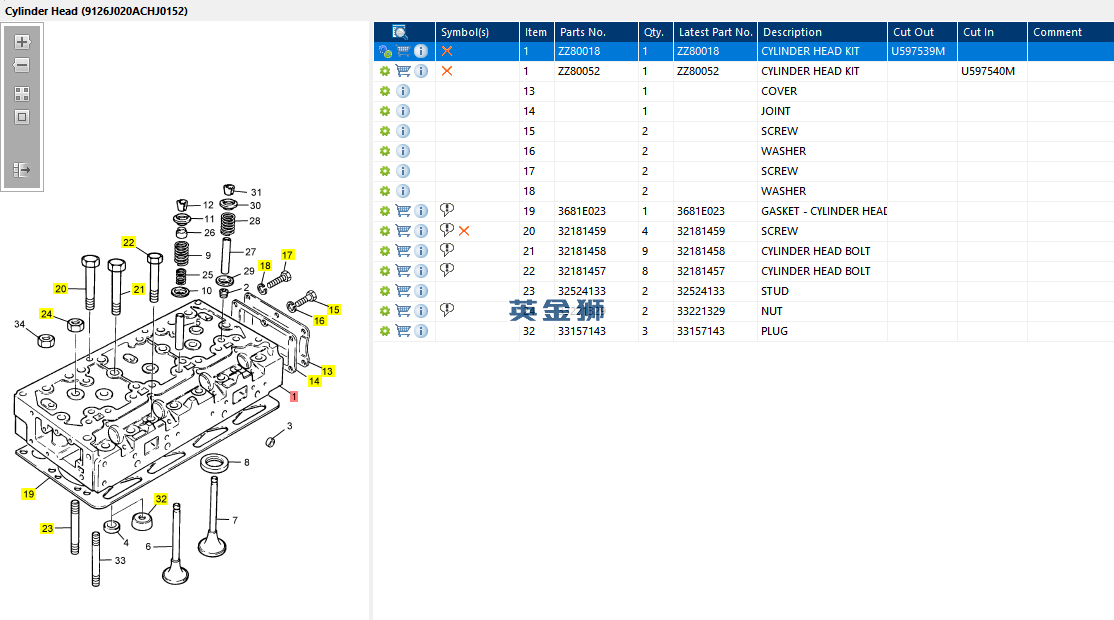This screenshot has height=620, width=1114.
Task: Zoom out of the diagram with minus button
Action: [22, 65]
